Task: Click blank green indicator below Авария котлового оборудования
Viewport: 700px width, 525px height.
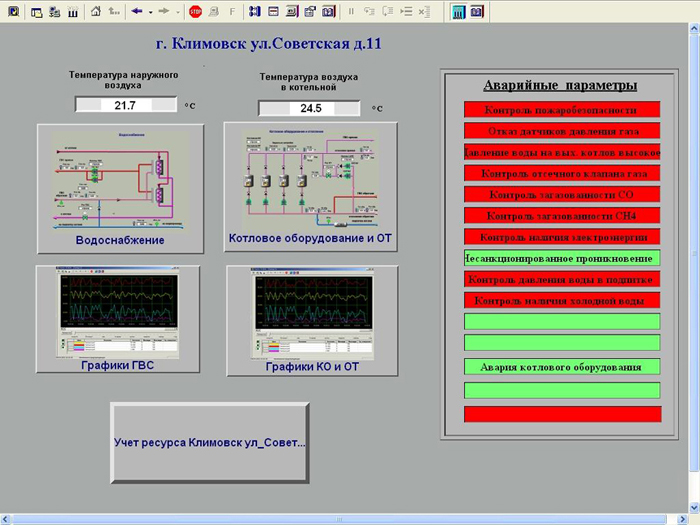Action: point(562,390)
